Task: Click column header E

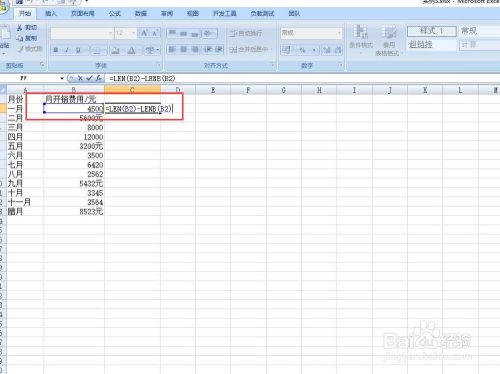Action: [213, 90]
